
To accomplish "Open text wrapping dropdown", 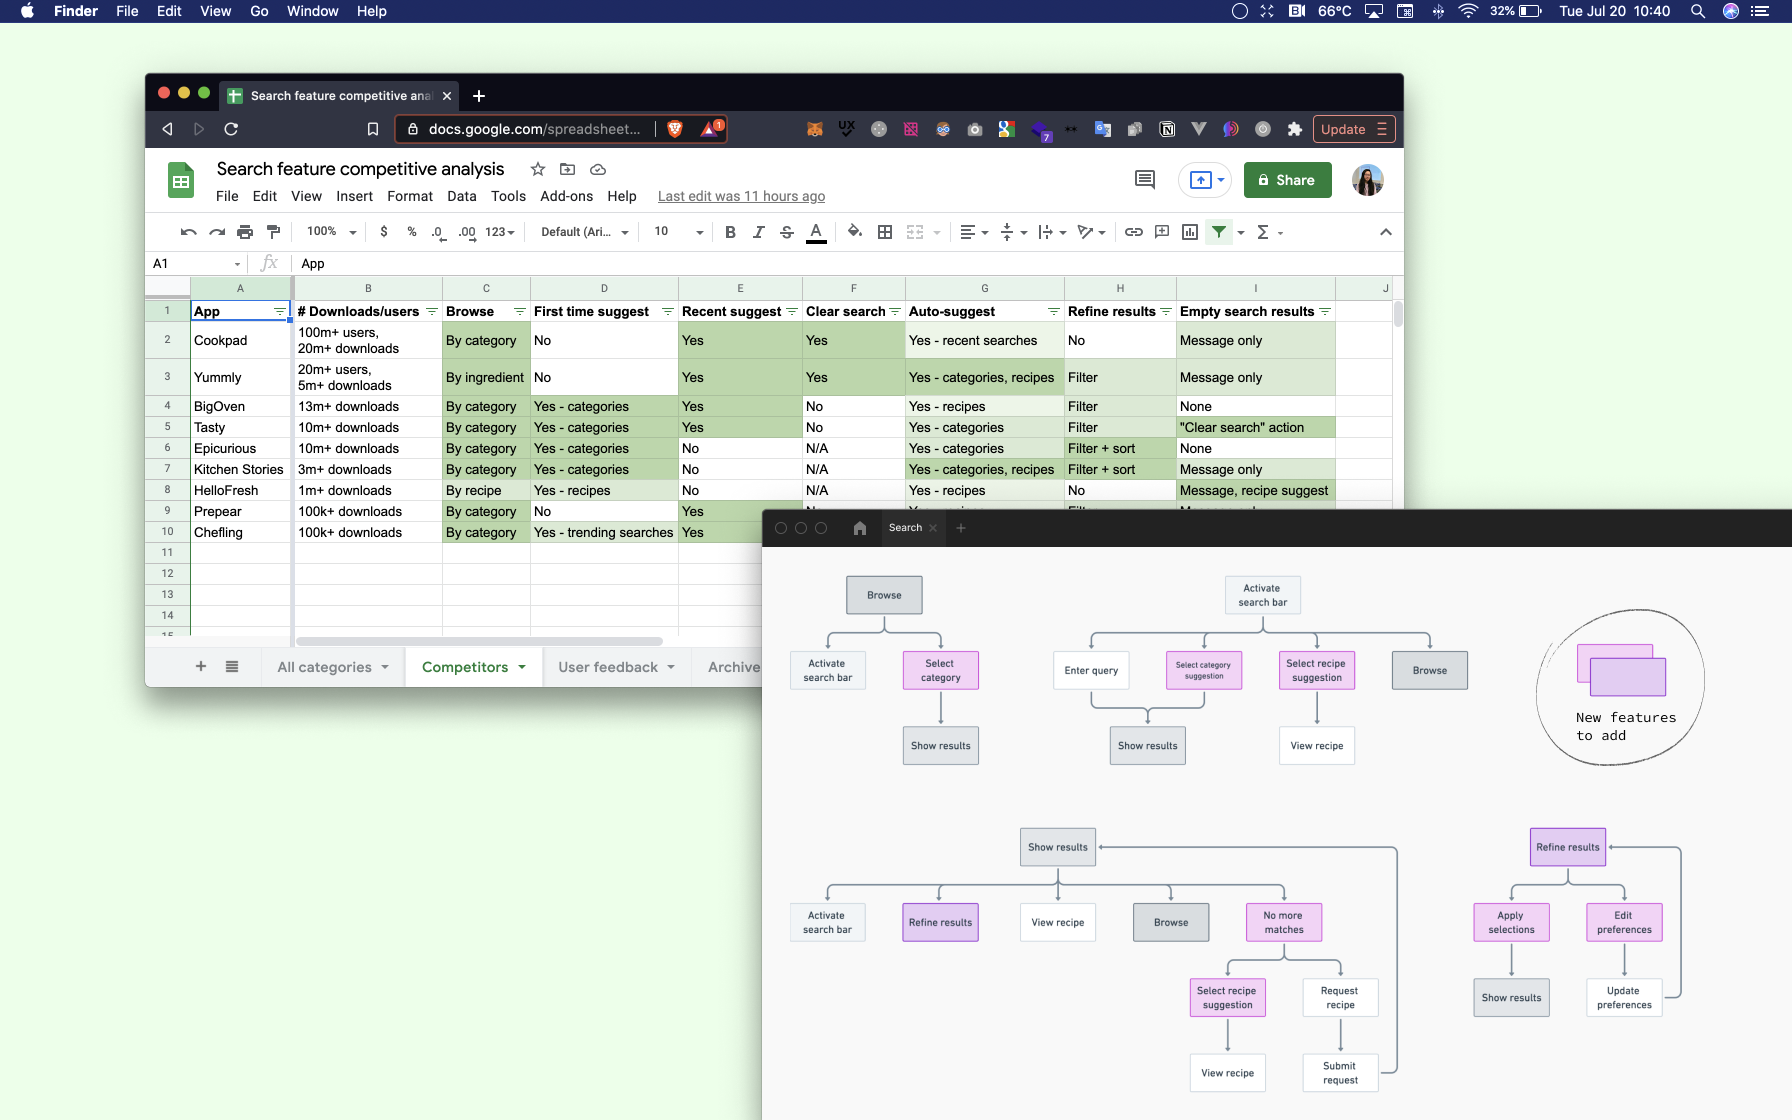I will (x=1052, y=232).
